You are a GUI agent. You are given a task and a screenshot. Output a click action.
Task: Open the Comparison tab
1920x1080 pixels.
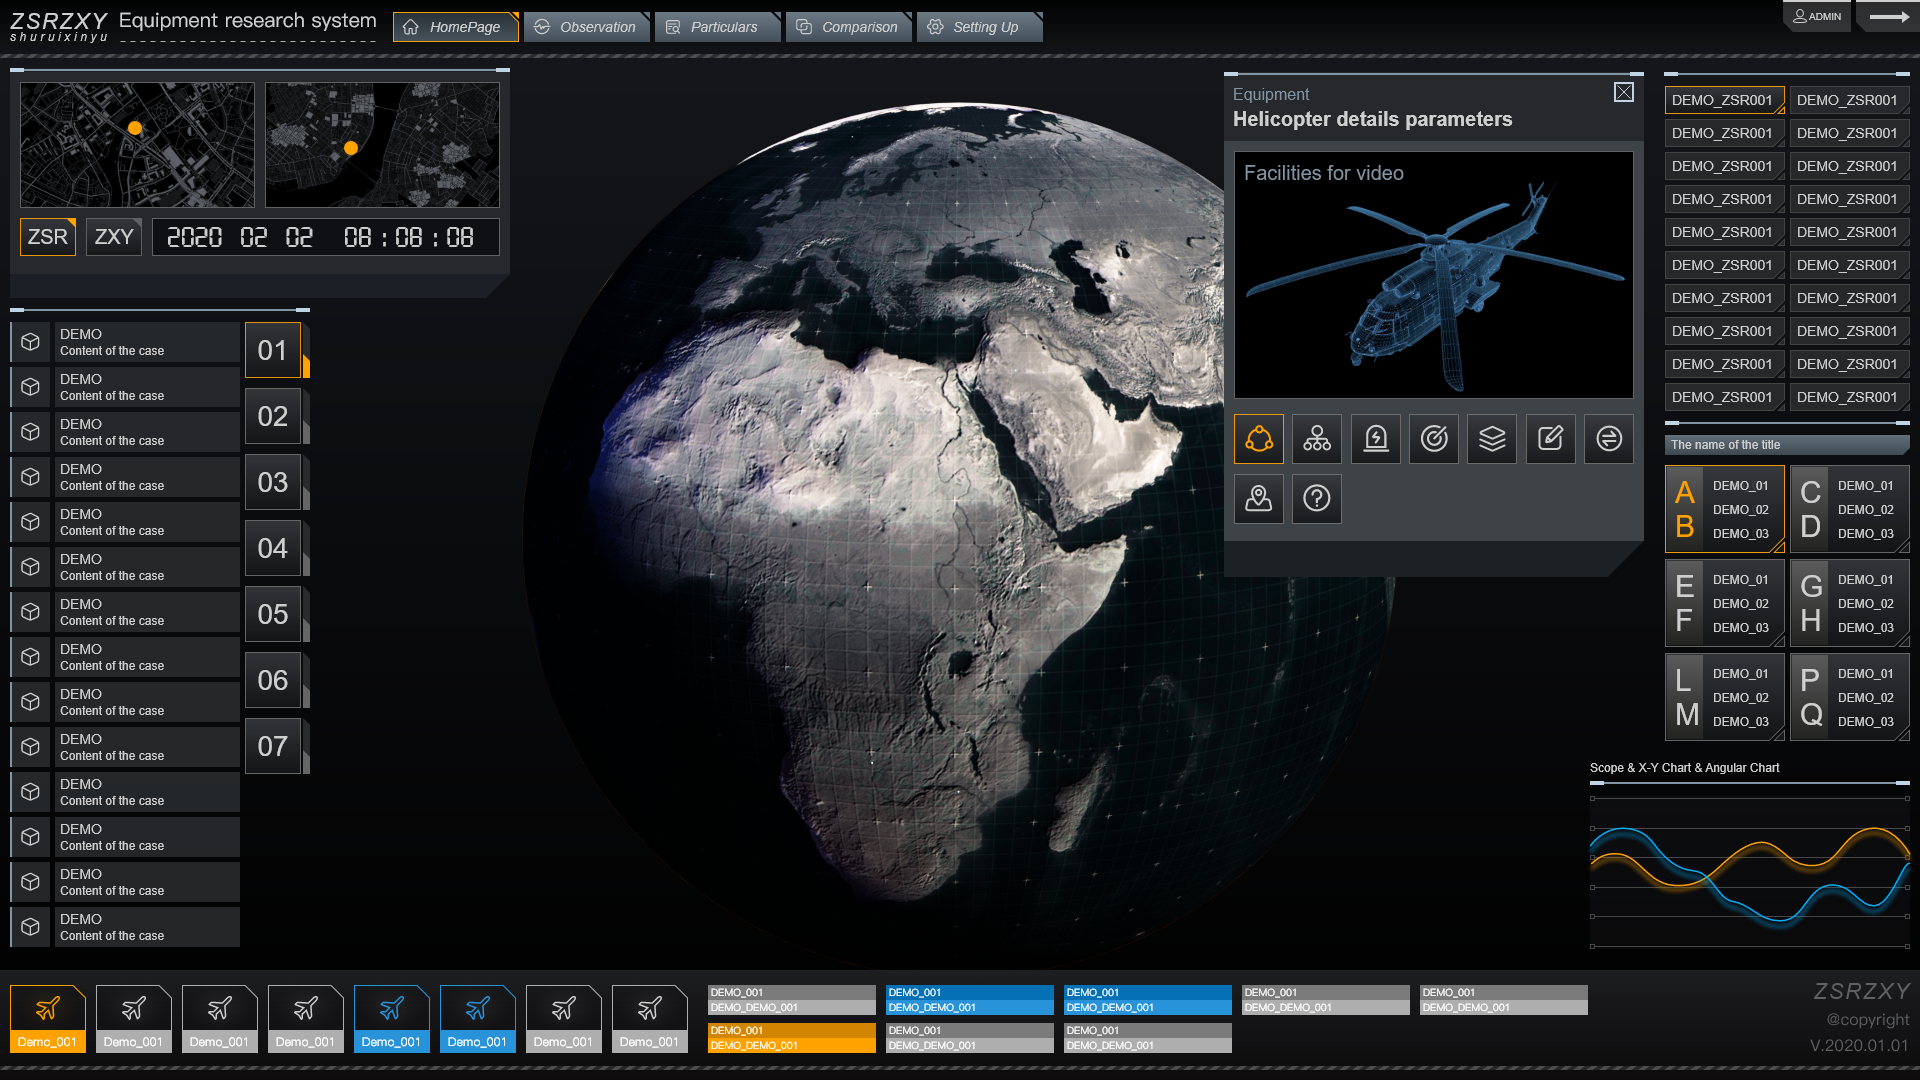click(848, 27)
